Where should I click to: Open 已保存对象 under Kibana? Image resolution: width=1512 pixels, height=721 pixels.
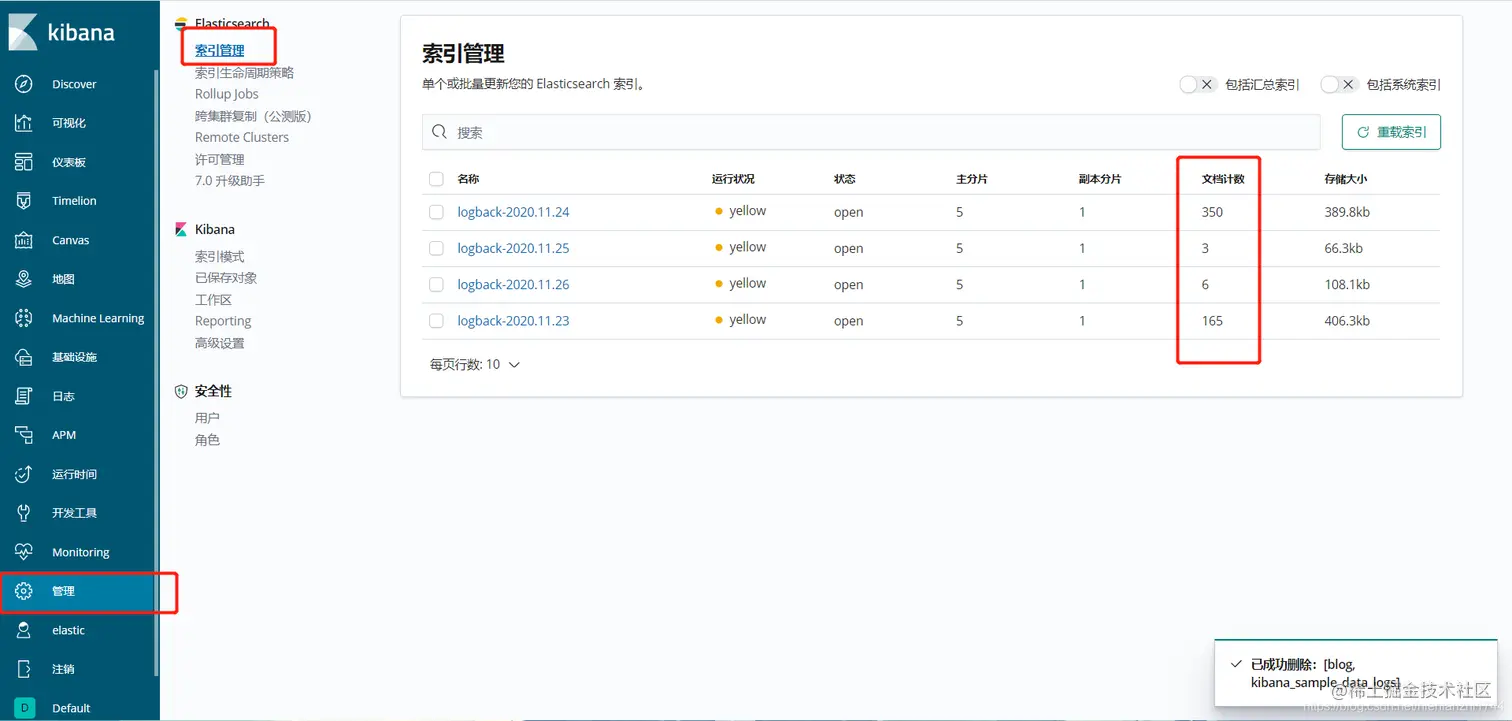click(226, 278)
